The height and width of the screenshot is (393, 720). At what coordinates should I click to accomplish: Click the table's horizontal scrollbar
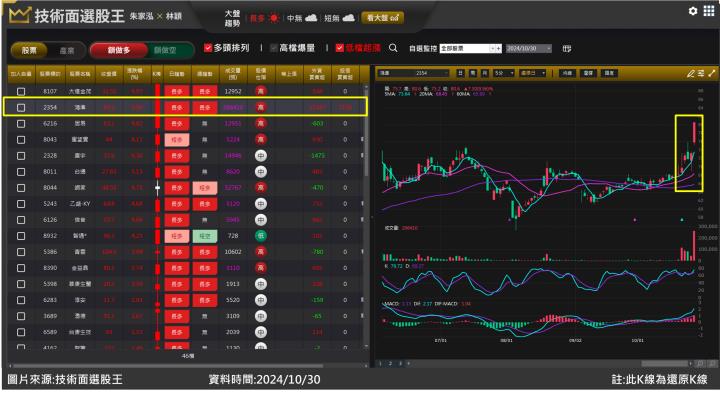[168, 366]
